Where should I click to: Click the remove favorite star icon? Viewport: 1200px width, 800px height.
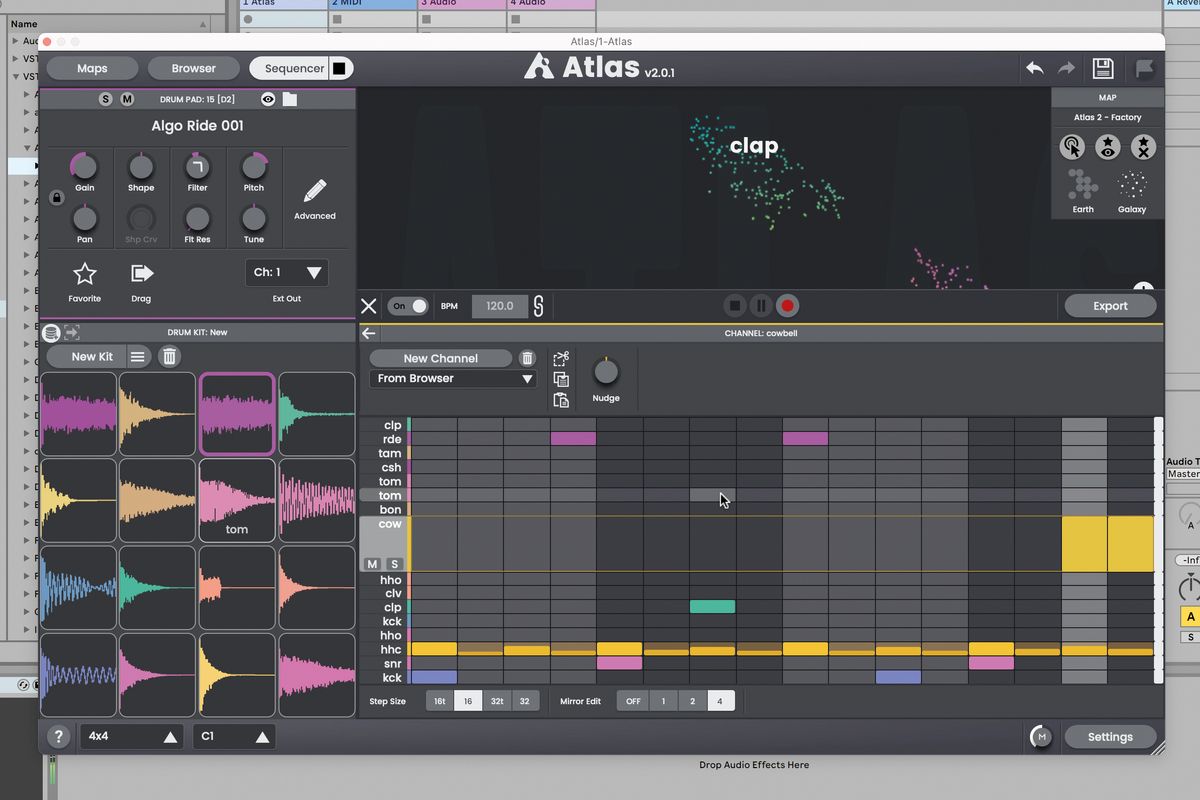(x=1142, y=147)
